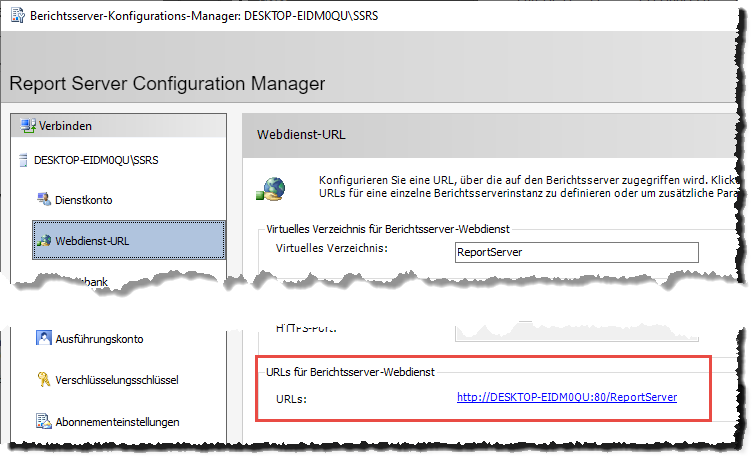Image resolution: width=756 pixels, height=462 pixels.
Task: Click the Report Server Configuration Manager heading
Action: click(167, 83)
